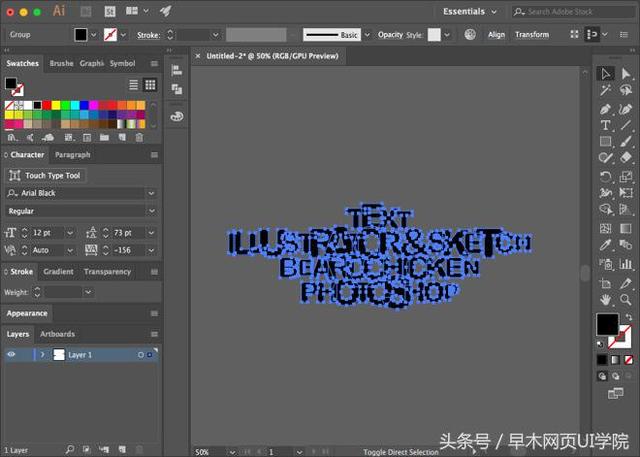The image size is (640, 457).
Task: Switch to the Artboards tab
Action: click(57, 334)
